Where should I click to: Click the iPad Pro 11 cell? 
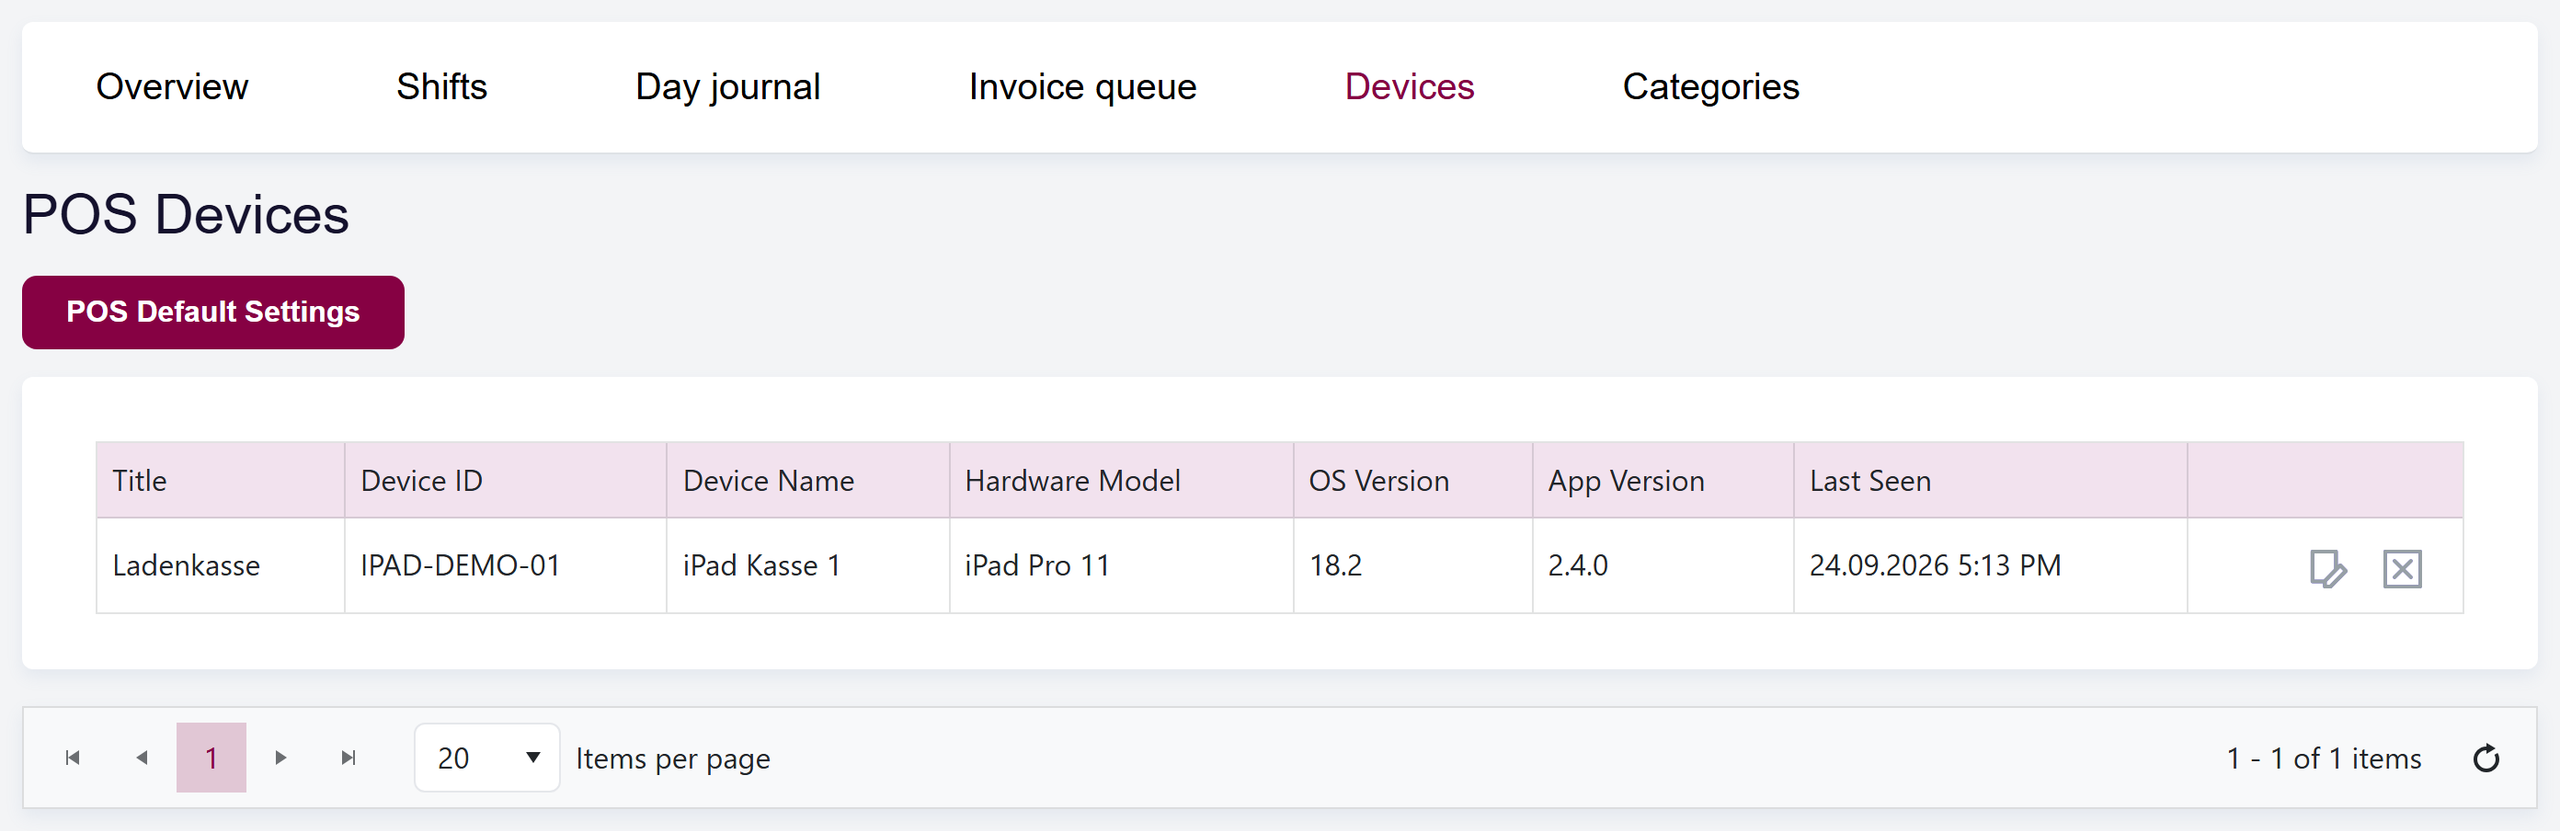[x=1122, y=566]
